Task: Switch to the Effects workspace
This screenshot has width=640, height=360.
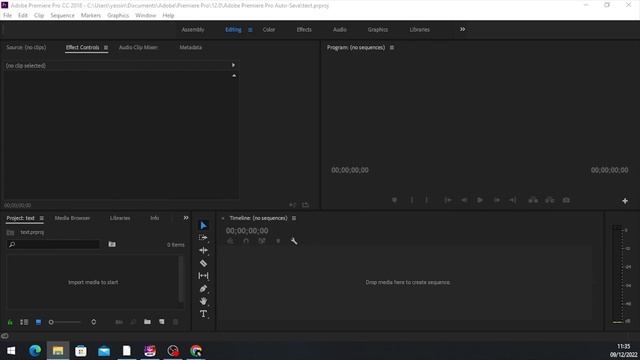Action: point(304,29)
